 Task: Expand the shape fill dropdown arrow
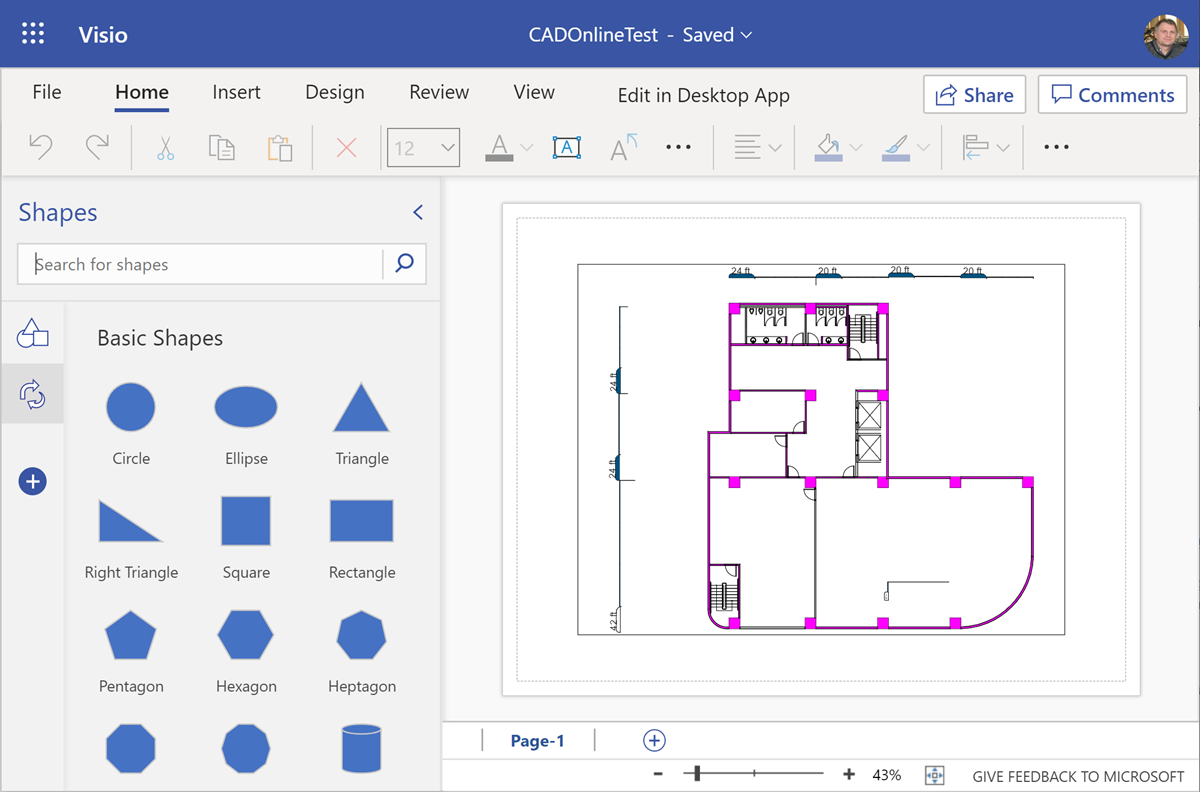[x=856, y=148]
